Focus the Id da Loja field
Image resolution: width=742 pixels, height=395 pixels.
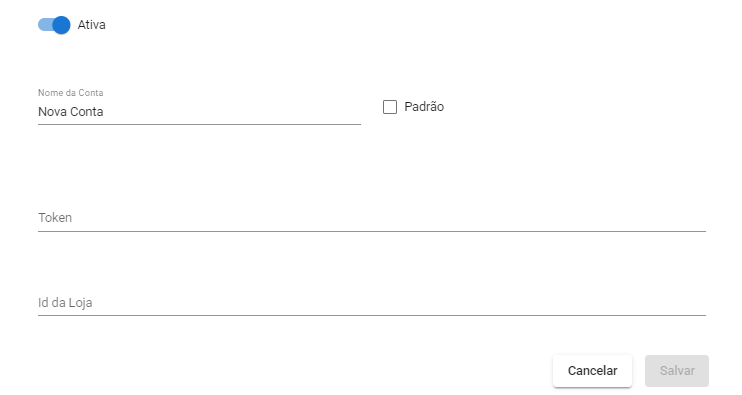click(372, 303)
